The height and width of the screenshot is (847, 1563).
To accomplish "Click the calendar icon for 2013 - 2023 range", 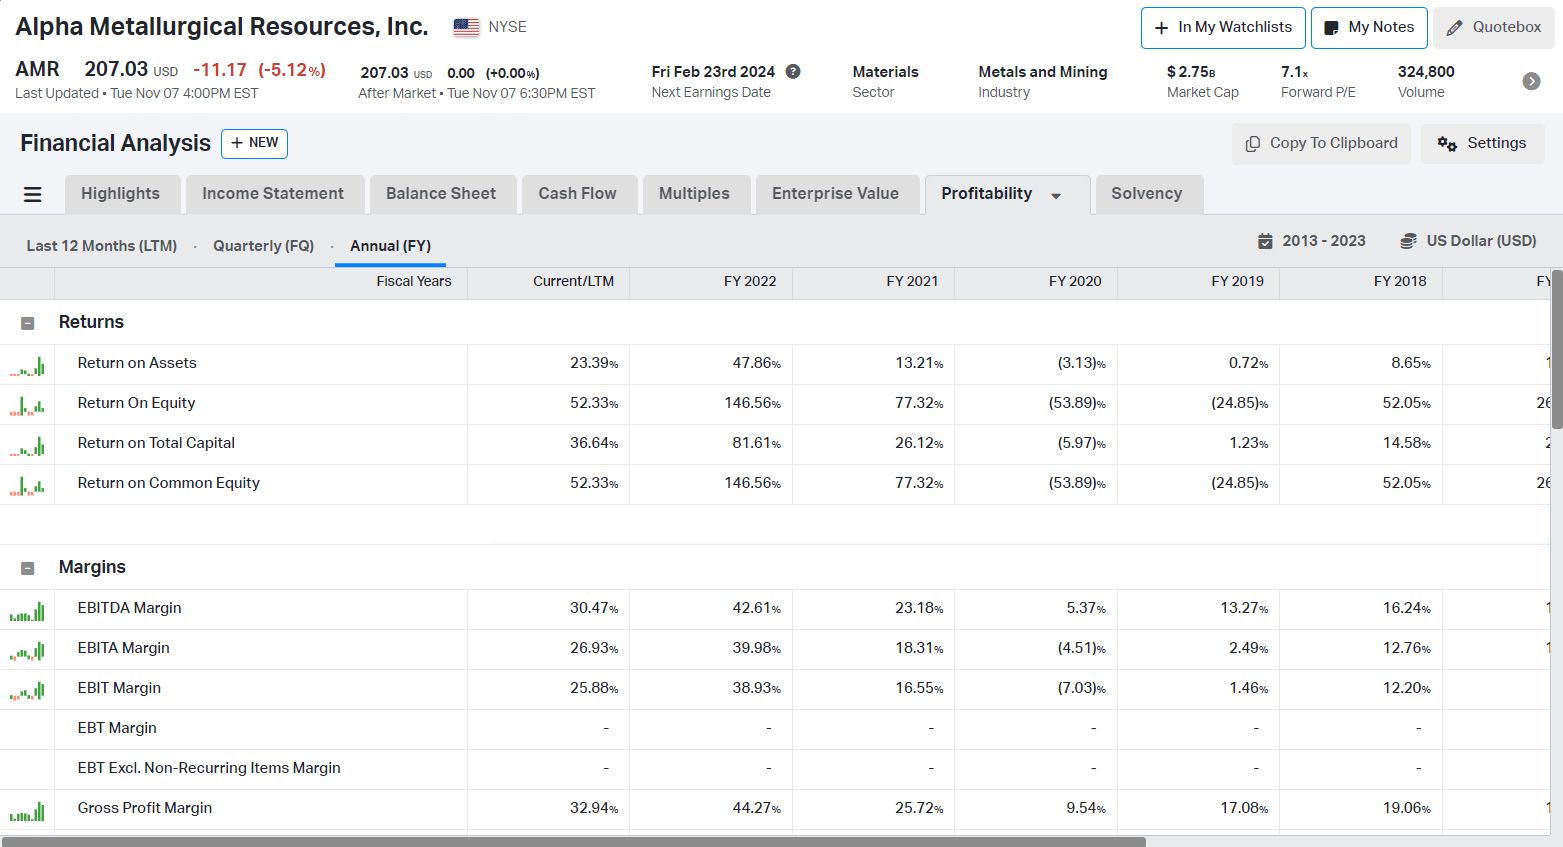I will (1265, 241).
